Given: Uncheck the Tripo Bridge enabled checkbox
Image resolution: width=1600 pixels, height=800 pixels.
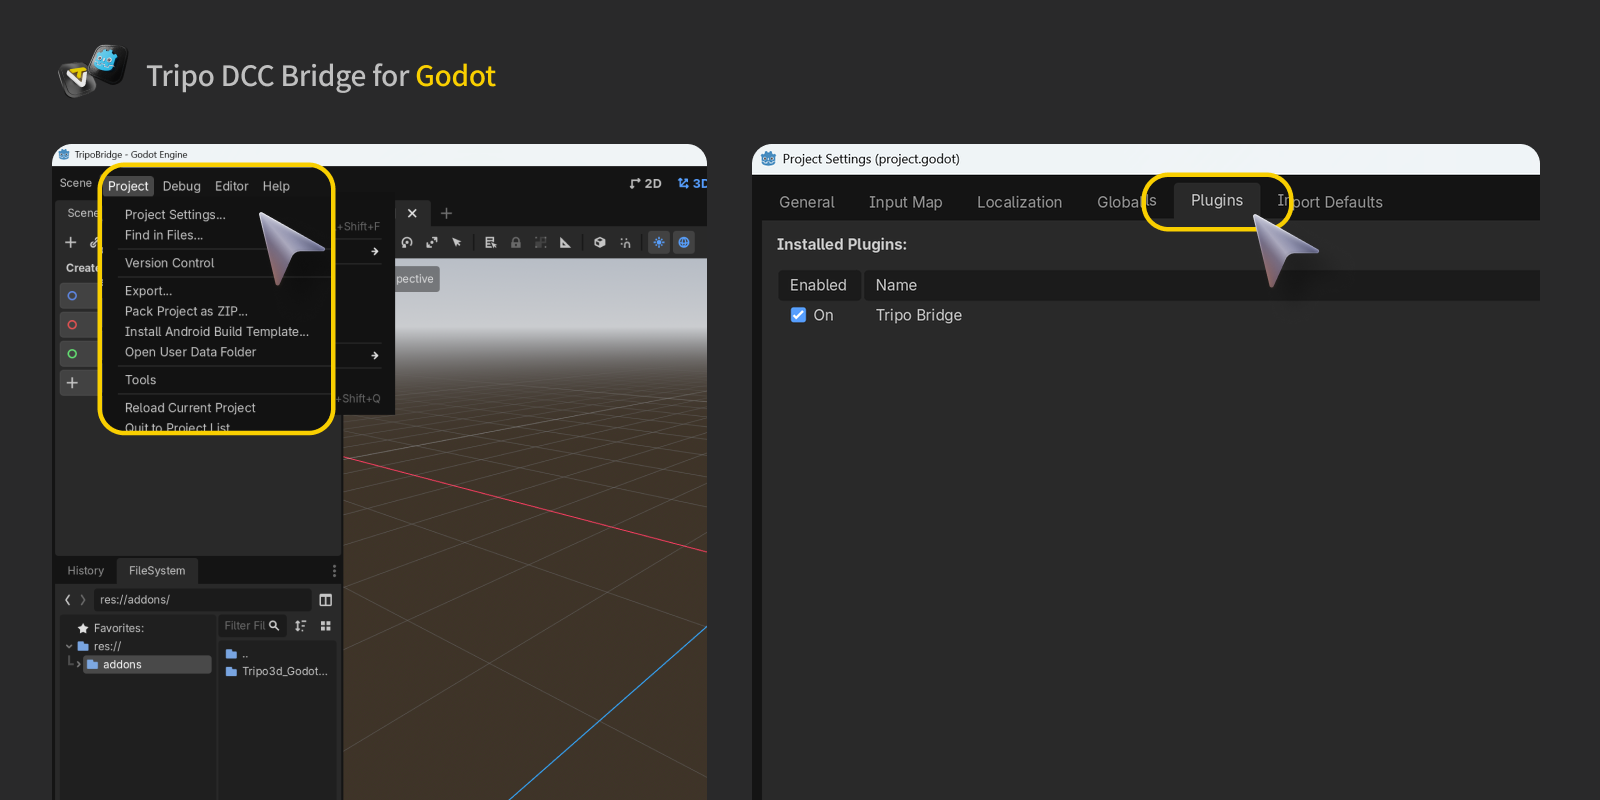Looking at the screenshot, I should click(798, 315).
